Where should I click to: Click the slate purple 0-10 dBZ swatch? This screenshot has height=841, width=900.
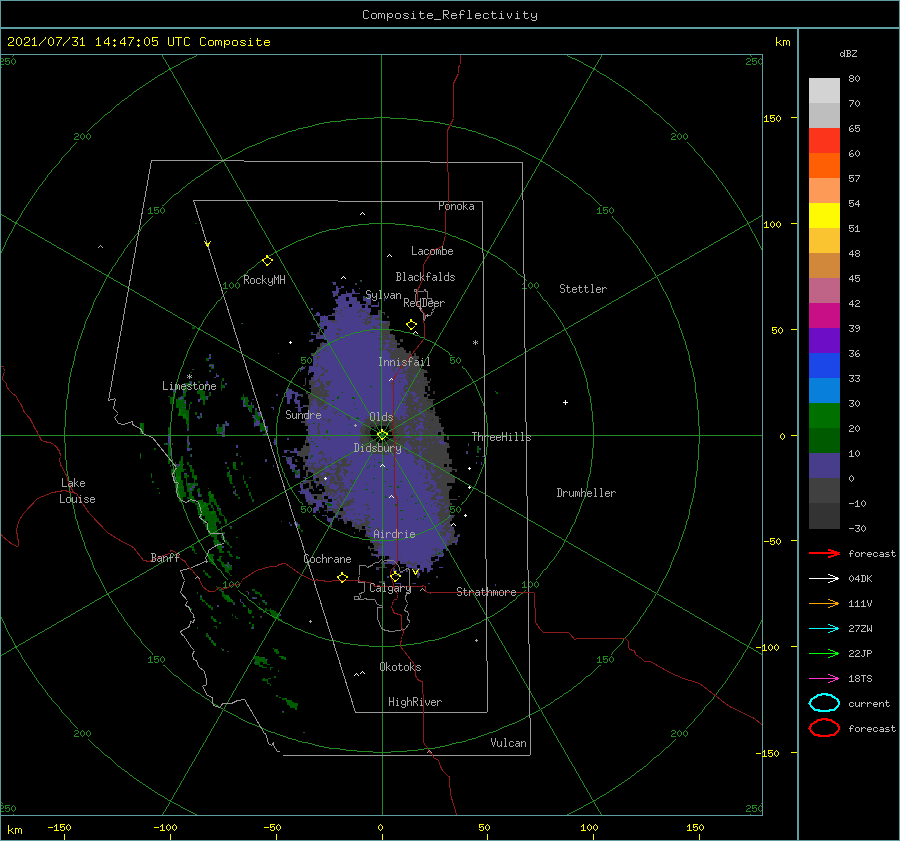tap(824, 466)
